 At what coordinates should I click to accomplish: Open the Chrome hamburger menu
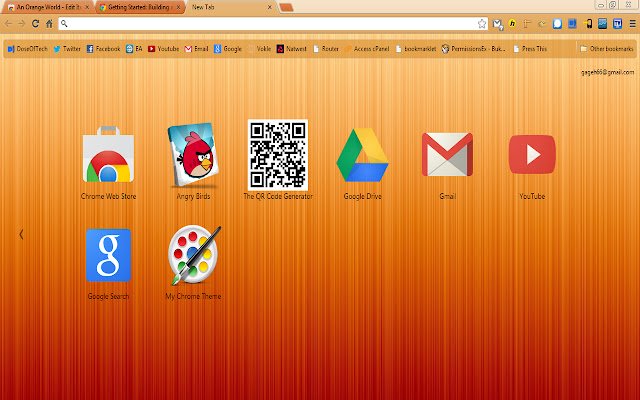pyautogui.click(x=632, y=24)
